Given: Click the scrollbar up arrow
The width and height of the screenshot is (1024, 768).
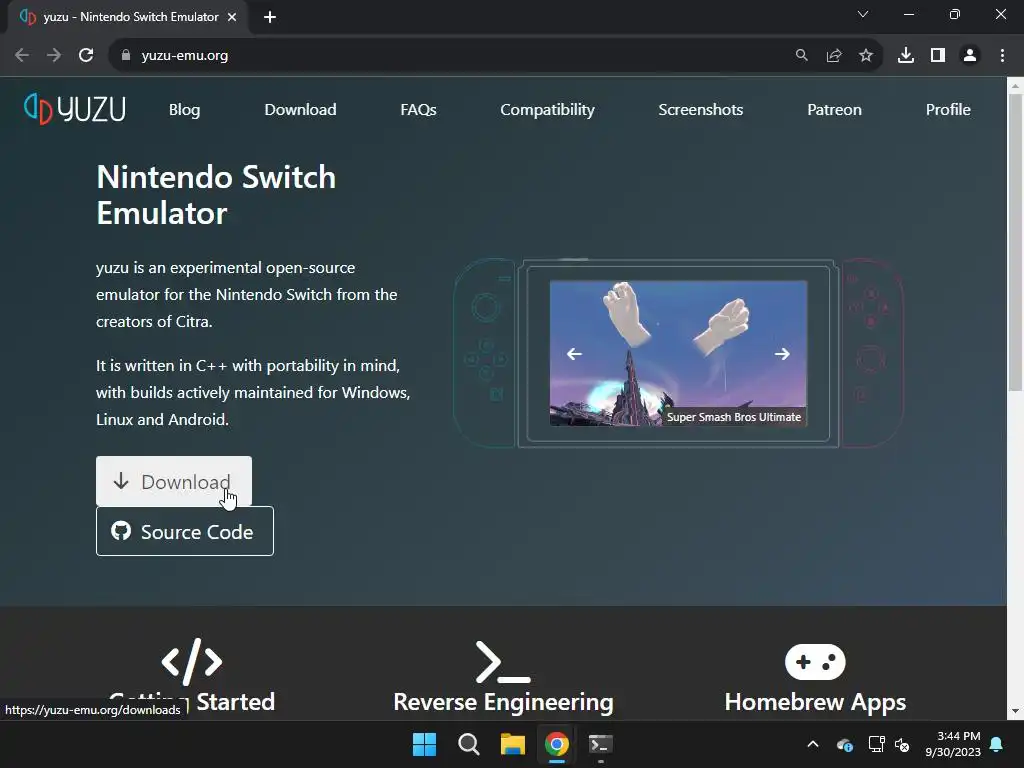Looking at the screenshot, I should tap(1016, 86).
